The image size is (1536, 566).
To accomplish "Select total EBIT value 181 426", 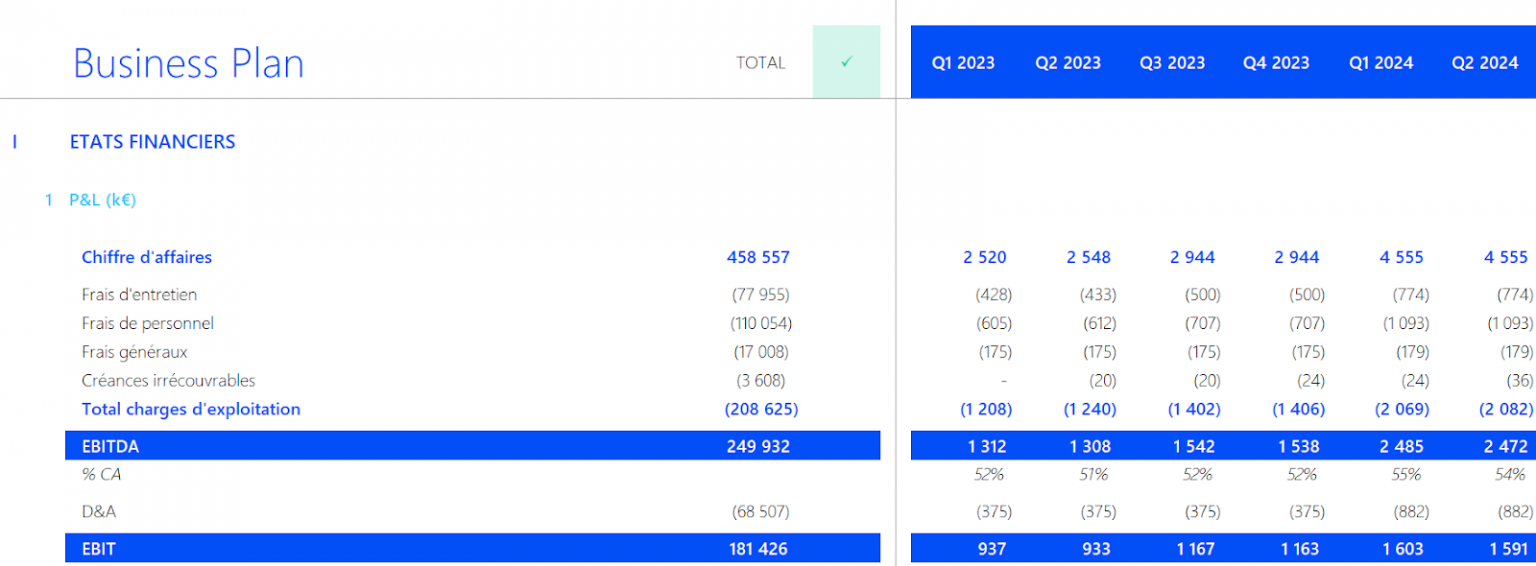I will click(757, 549).
